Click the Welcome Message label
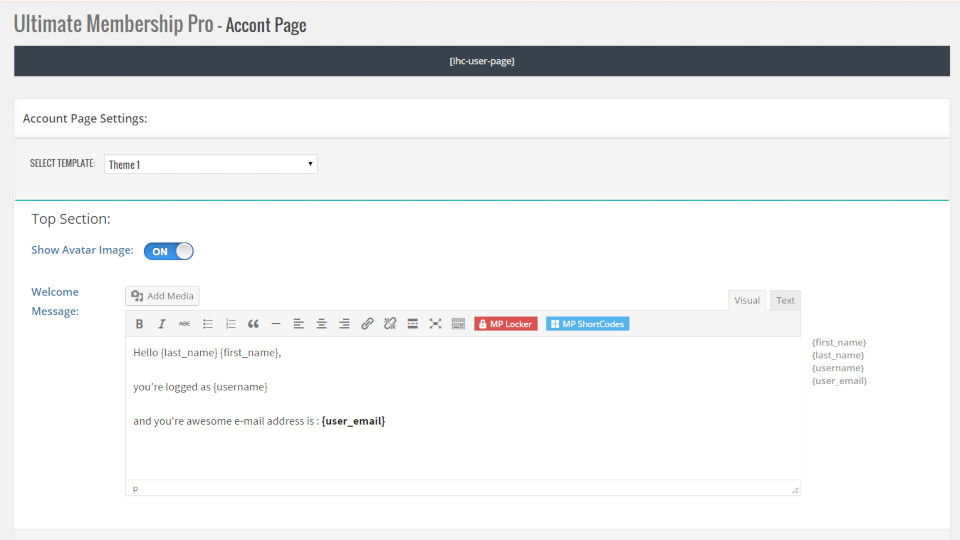This screenshot has width=960, height=540. (55, 301)
